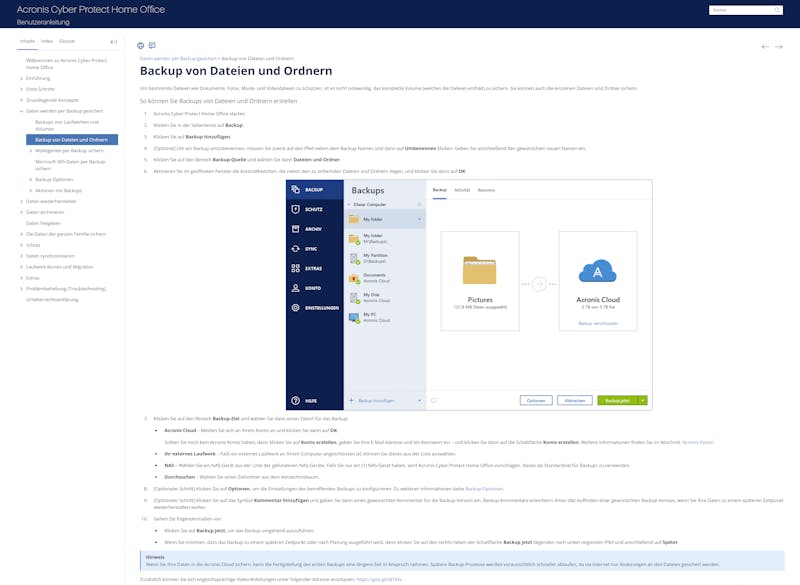Viewport: 800px width, 585px height.
Task: Open the Acronis Konto link in step 7
Action: 697,442
